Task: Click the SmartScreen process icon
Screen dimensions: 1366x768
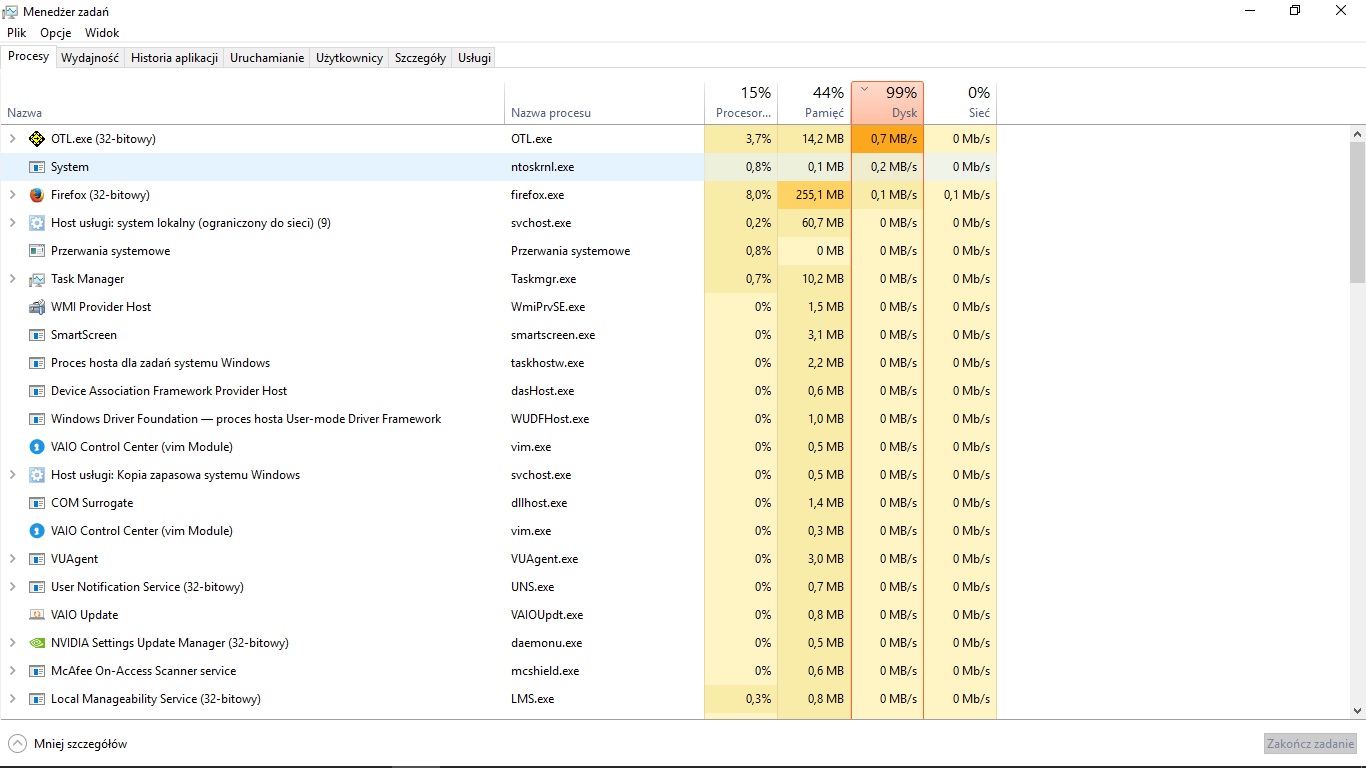Action: coord(37,335)
